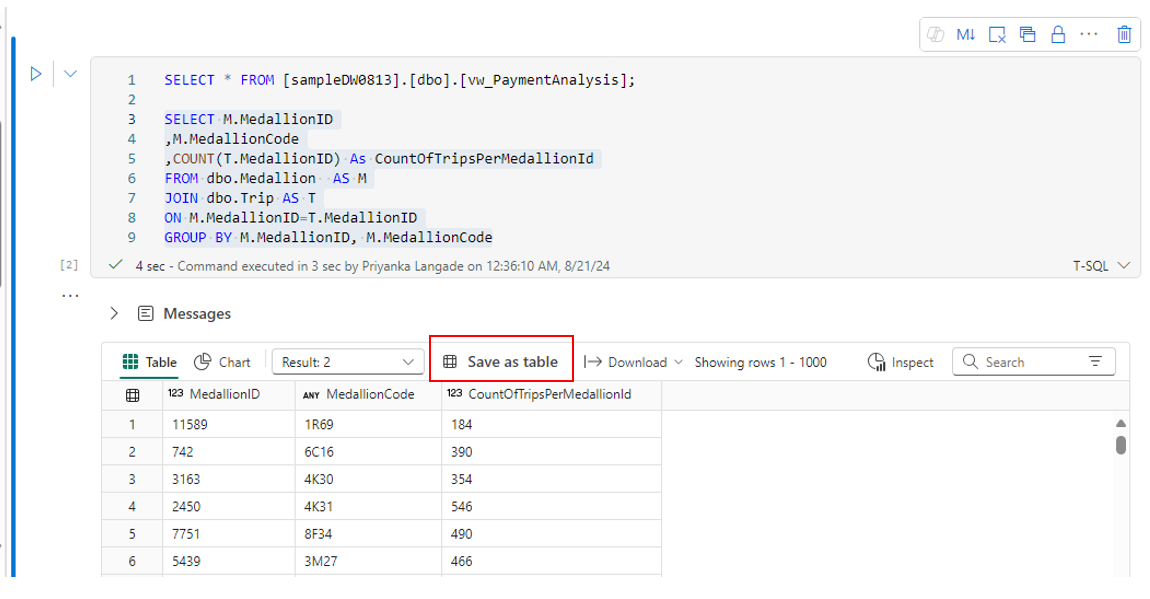Click the Copilot icon in cell toolbar

pos(935,34)
